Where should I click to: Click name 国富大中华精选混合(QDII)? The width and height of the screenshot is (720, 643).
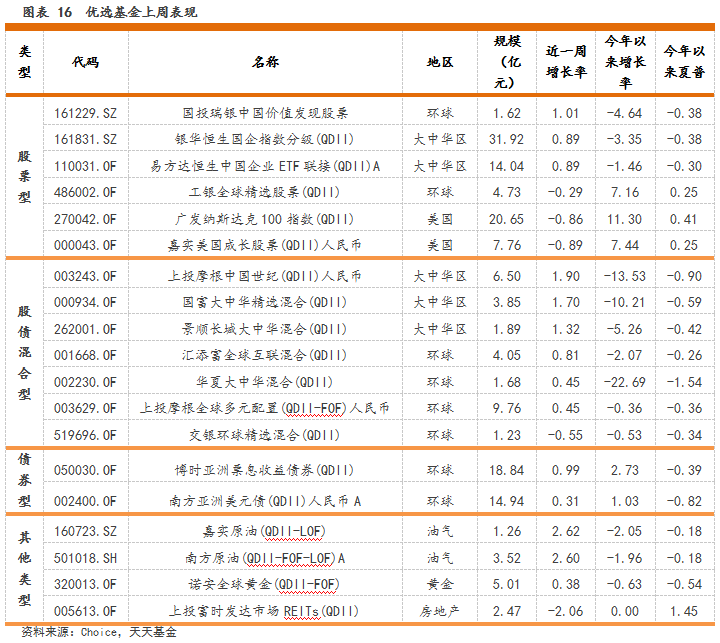point(264,302)
